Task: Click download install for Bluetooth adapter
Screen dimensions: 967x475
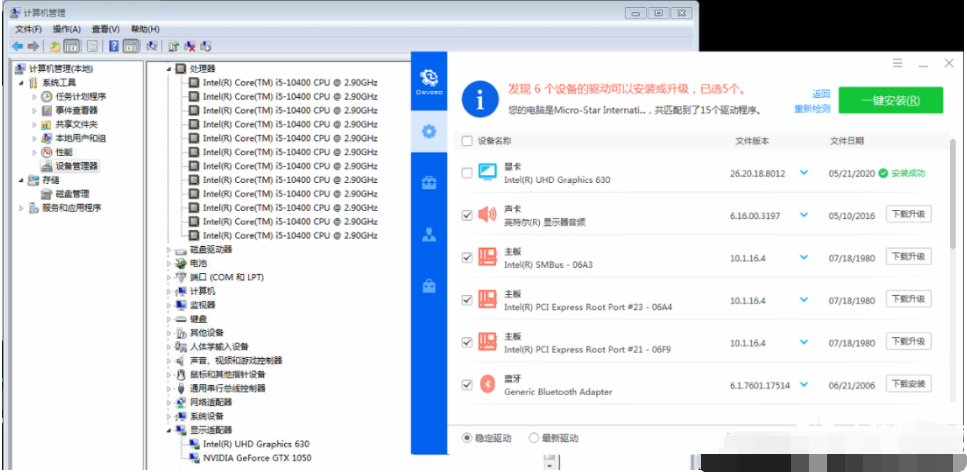Action: click(x=908, y=384)
